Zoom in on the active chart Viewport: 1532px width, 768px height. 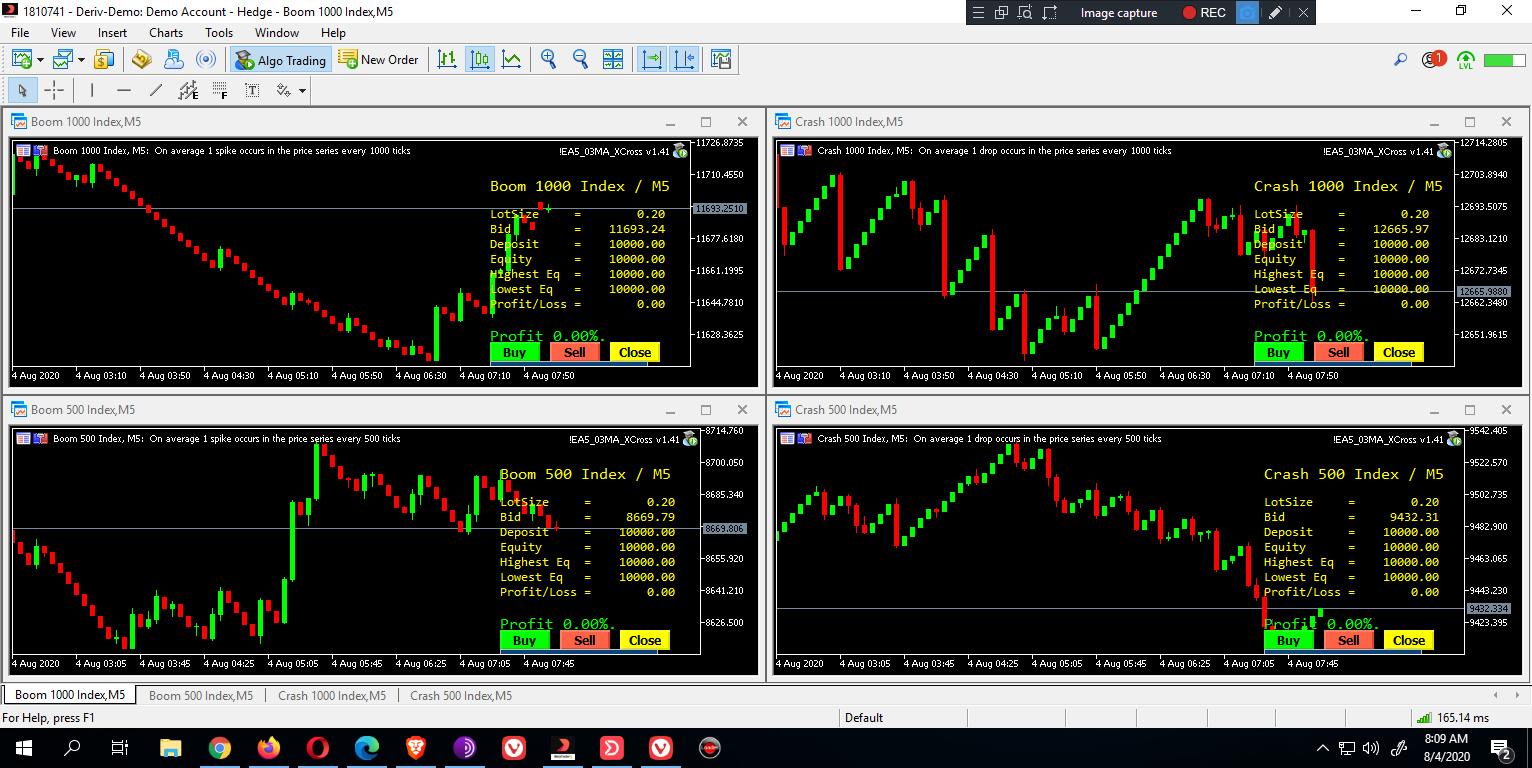coord(548,59)
